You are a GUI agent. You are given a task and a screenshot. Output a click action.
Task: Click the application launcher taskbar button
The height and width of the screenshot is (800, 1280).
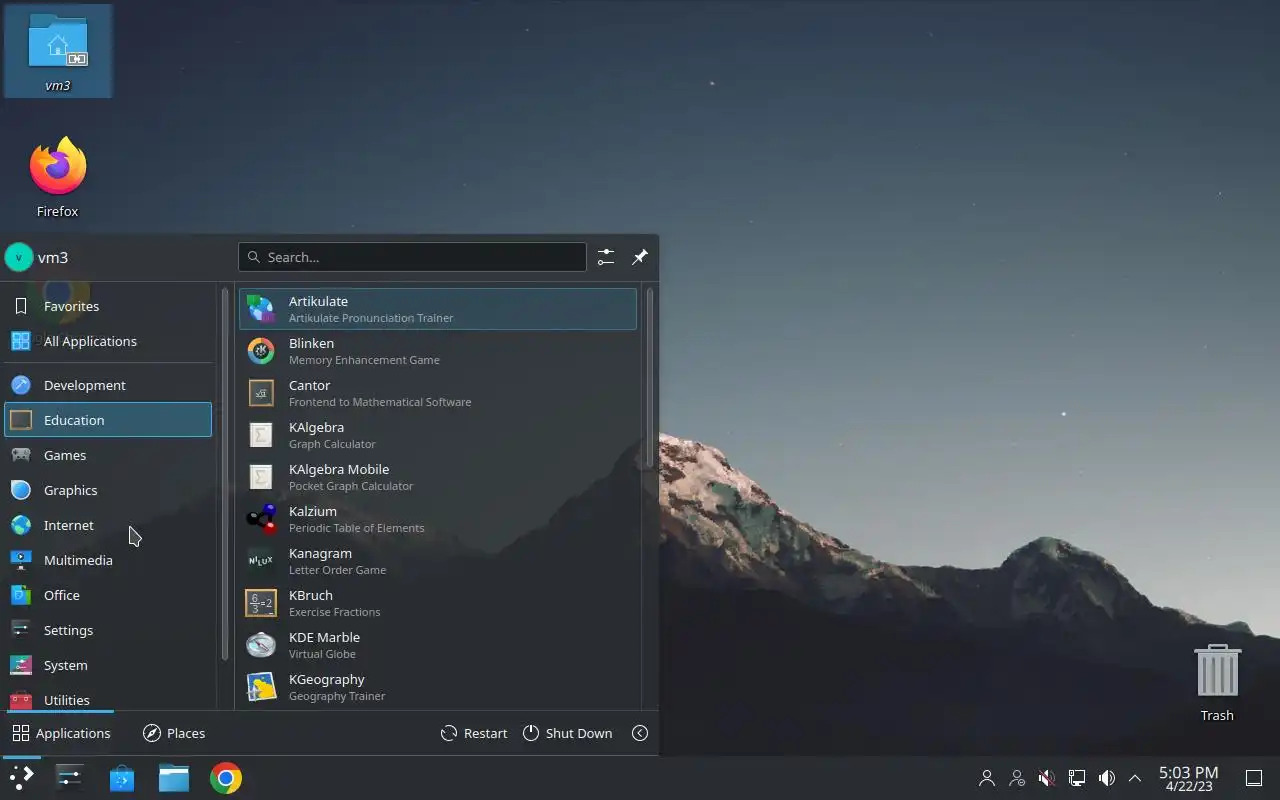point(21,778)
